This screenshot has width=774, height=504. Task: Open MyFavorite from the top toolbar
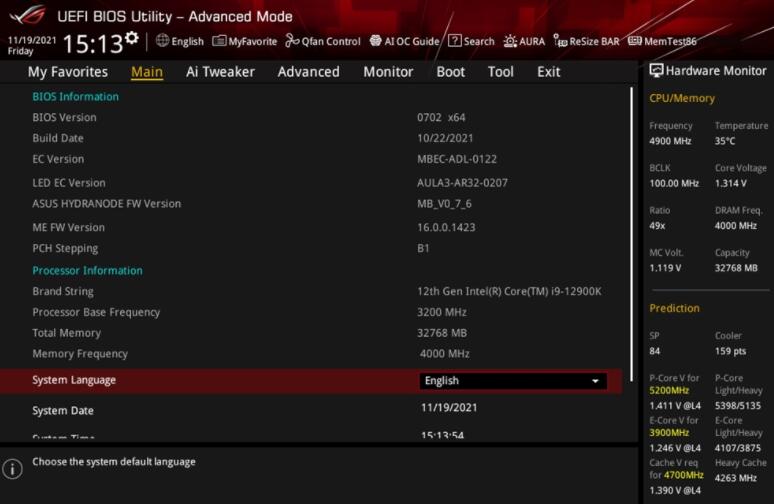tap(245, 41)
